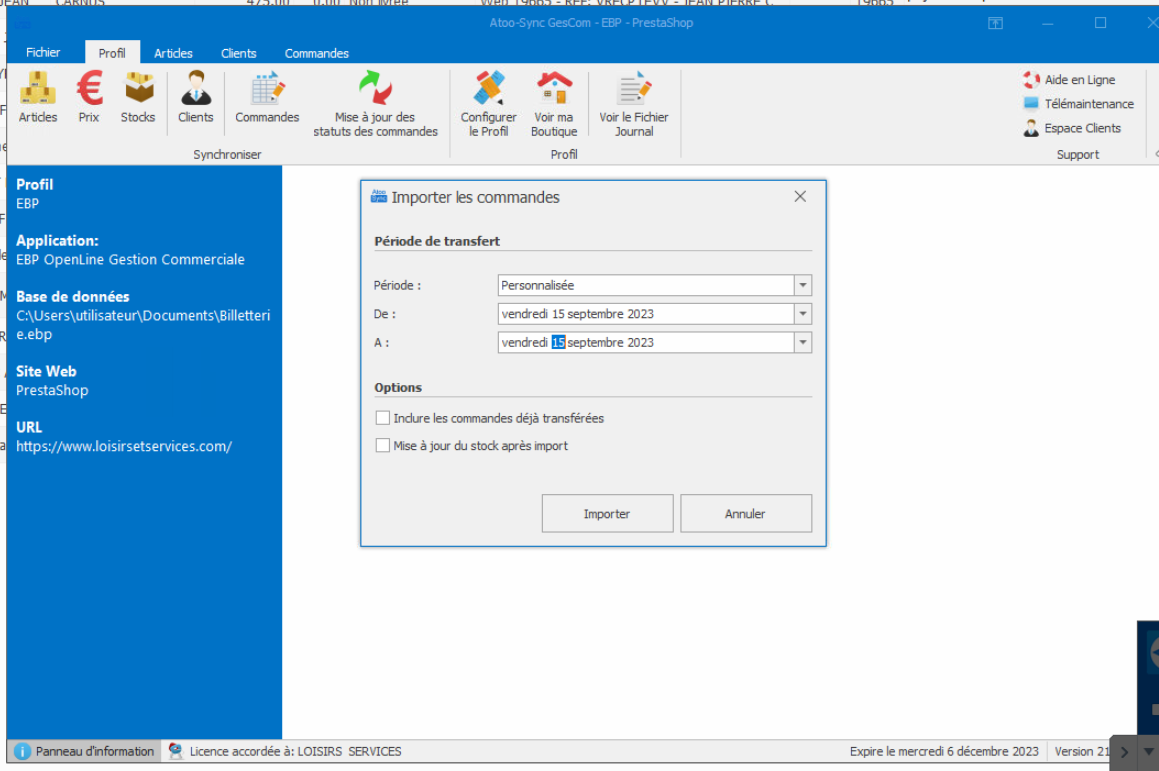Click the database path text Billetterie.ebp
This screenshot has height=771, width=1159.
point(143,325)
